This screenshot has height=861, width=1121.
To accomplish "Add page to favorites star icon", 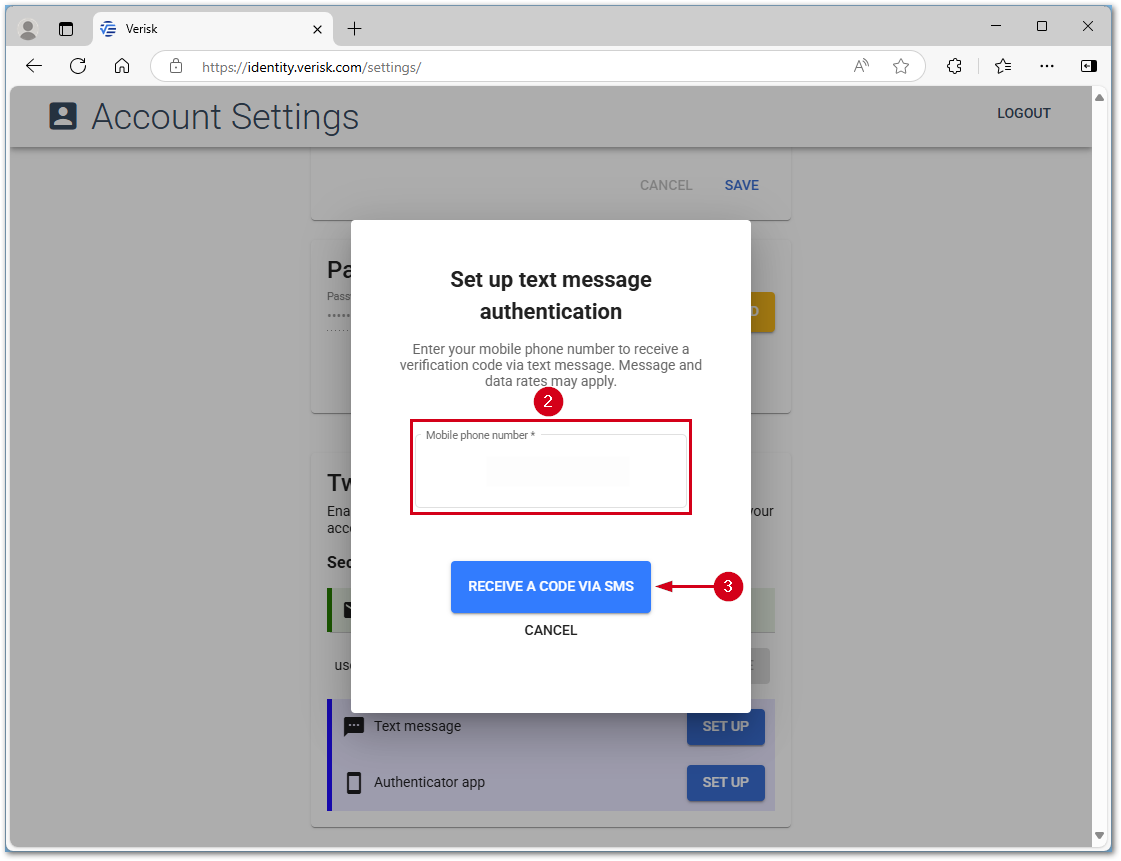I will 901,66.
